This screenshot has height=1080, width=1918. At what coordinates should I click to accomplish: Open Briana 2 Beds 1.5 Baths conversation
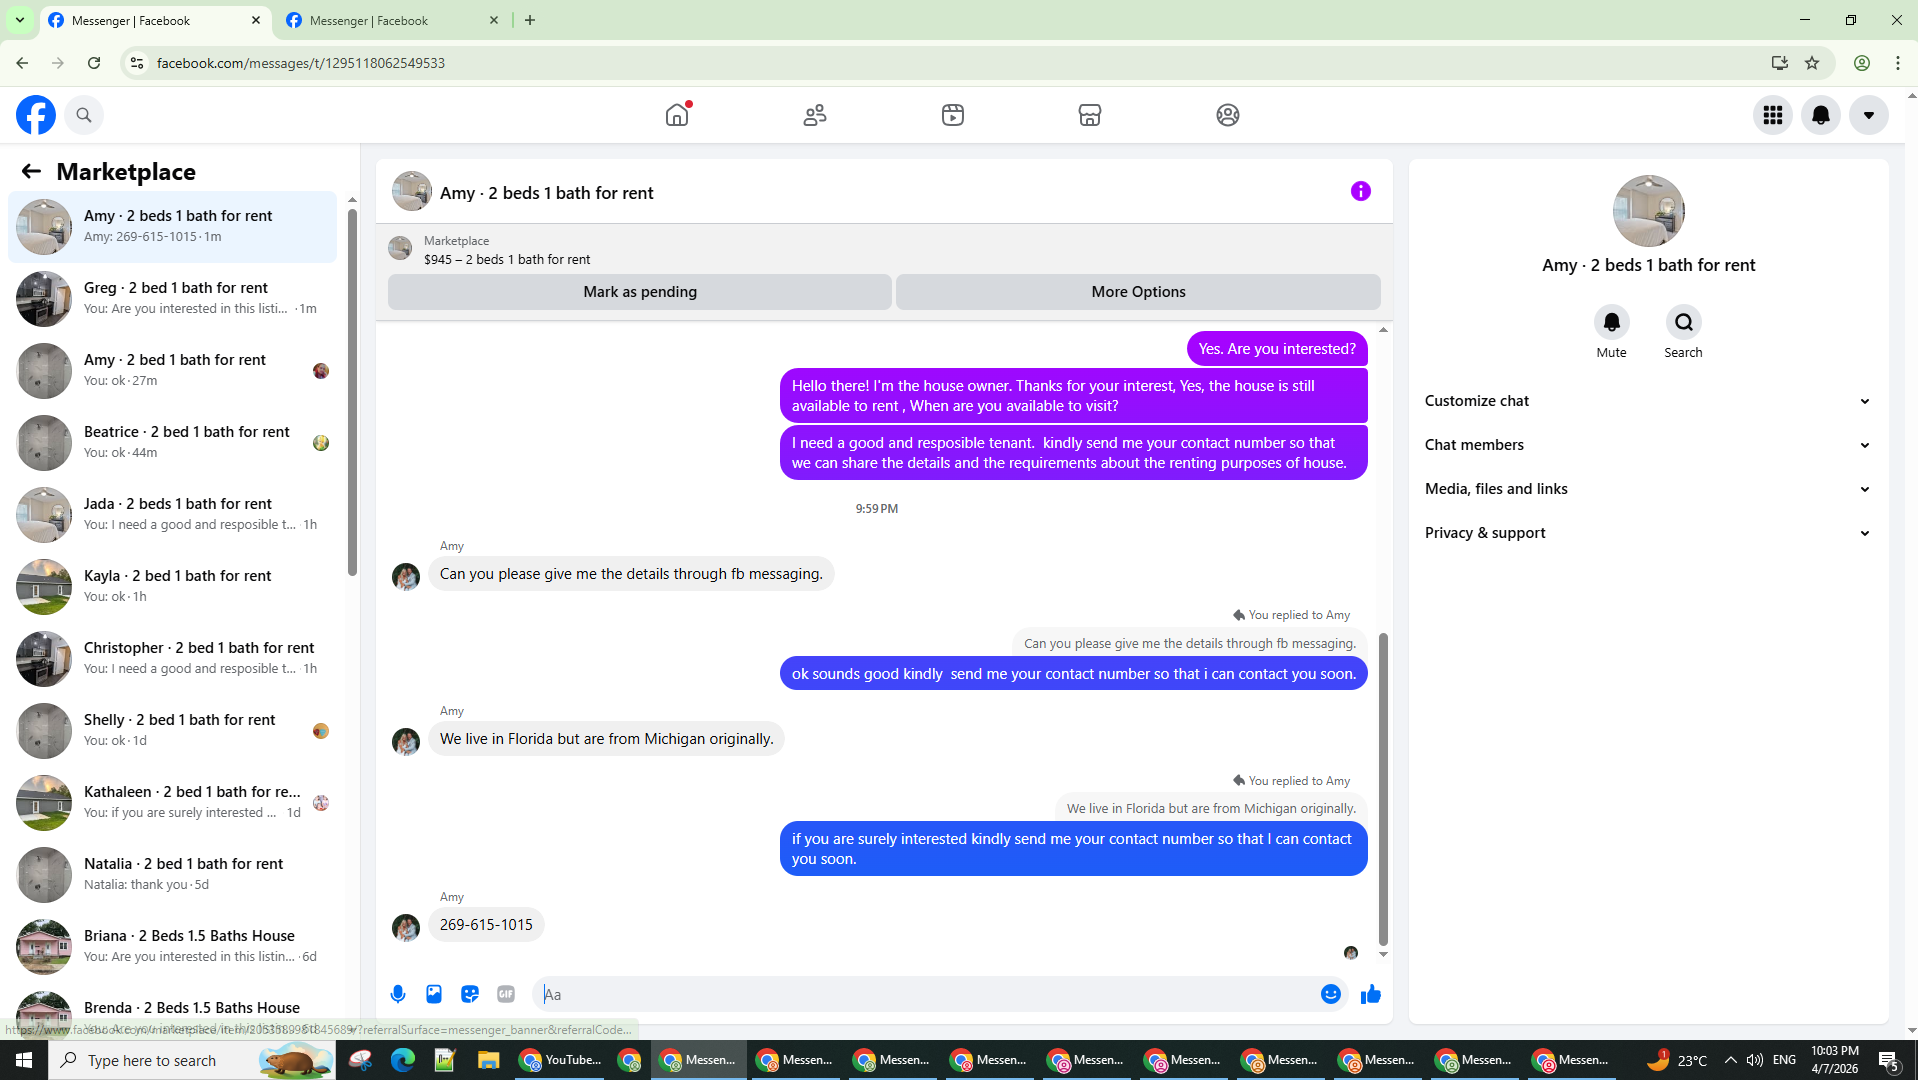pyautogui.click(x=172, y=947)
